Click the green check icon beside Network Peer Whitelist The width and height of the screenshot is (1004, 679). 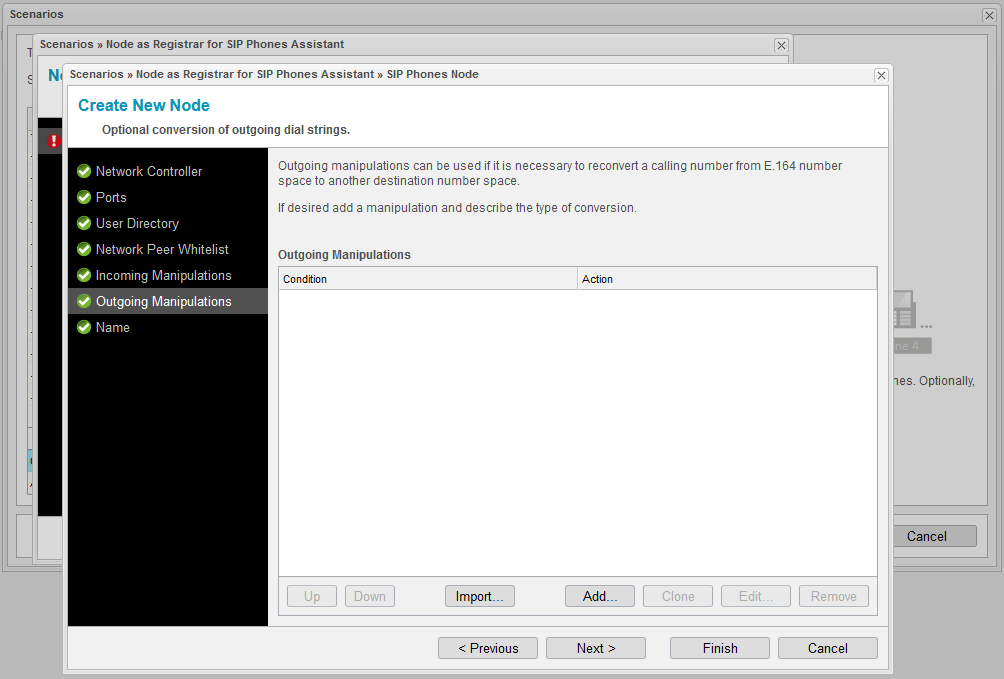click(x=84, y=249)
